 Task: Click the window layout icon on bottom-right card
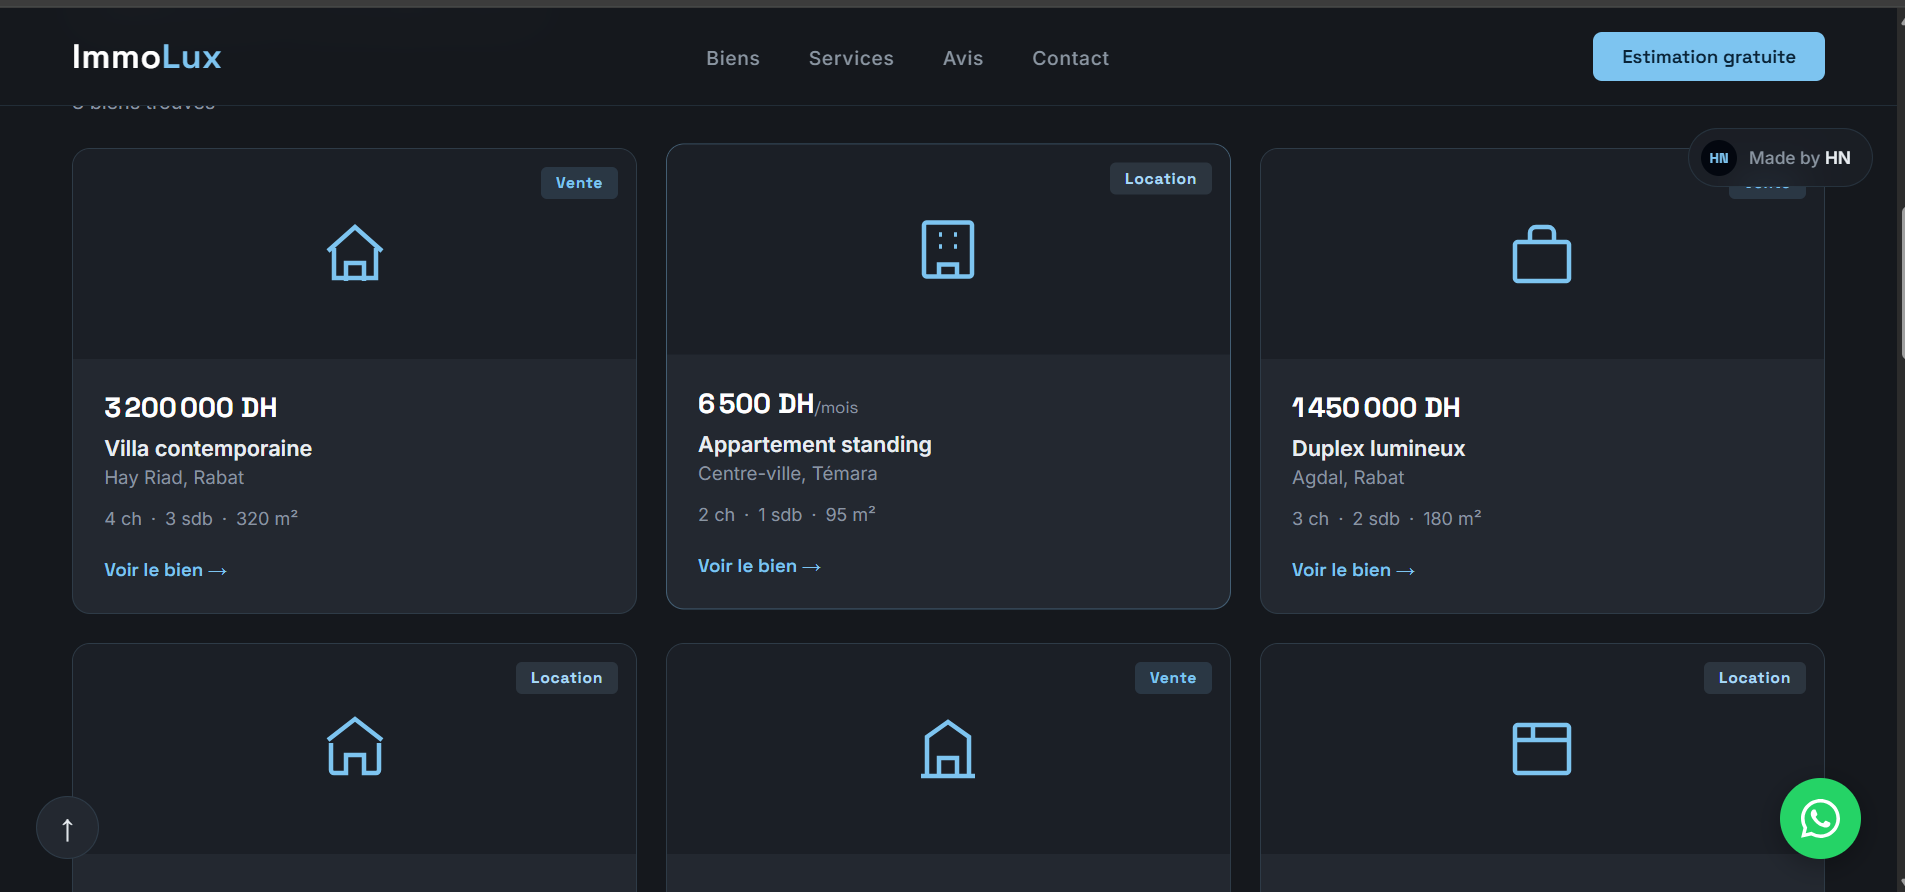point(1542,749)
